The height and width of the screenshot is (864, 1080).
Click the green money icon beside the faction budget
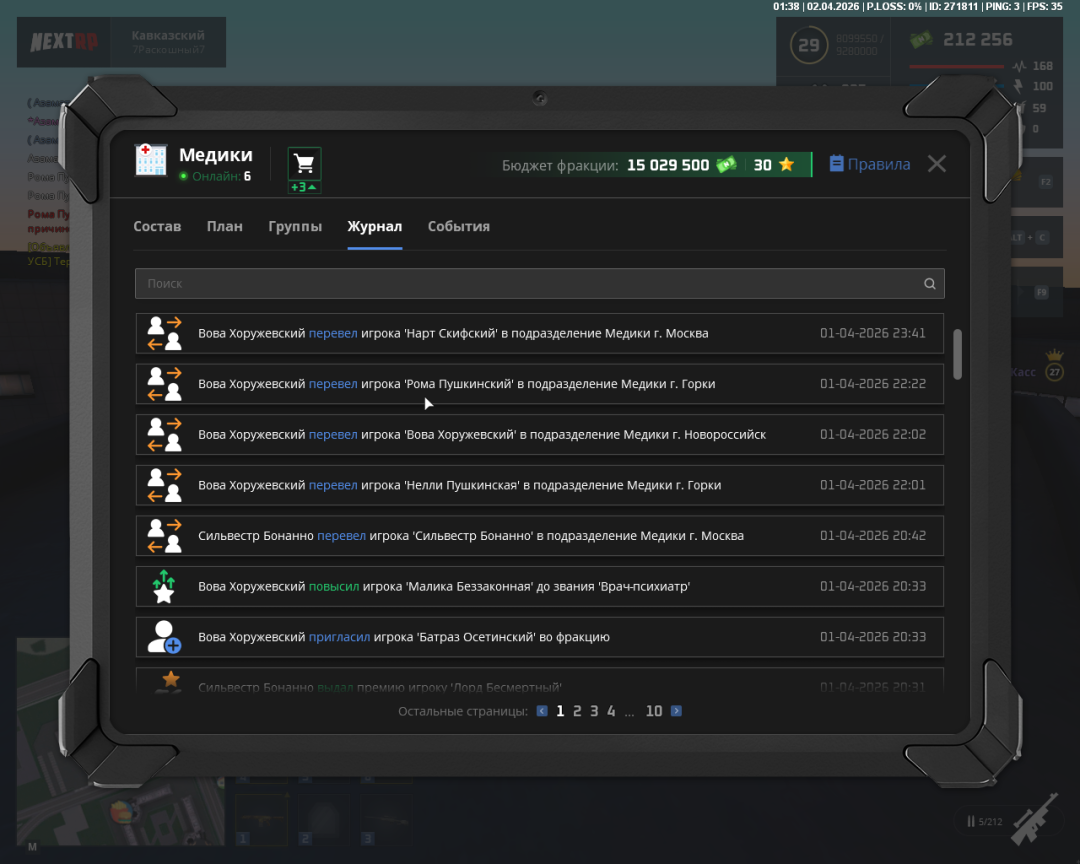[727, 164]
